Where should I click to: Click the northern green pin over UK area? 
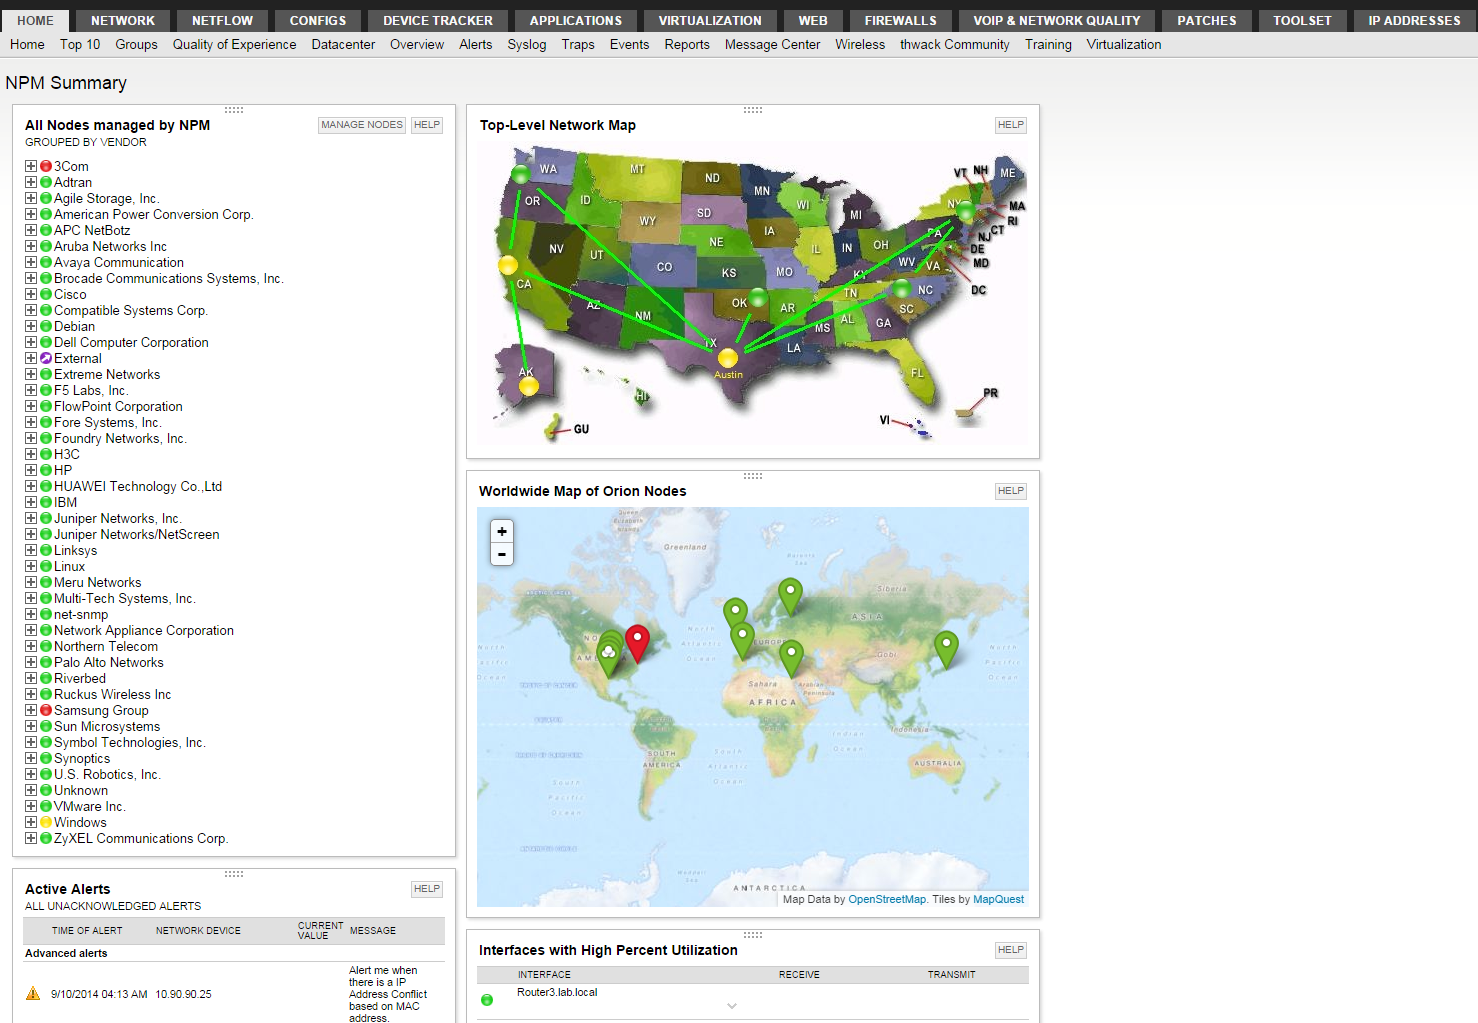[x=735, y=610]
